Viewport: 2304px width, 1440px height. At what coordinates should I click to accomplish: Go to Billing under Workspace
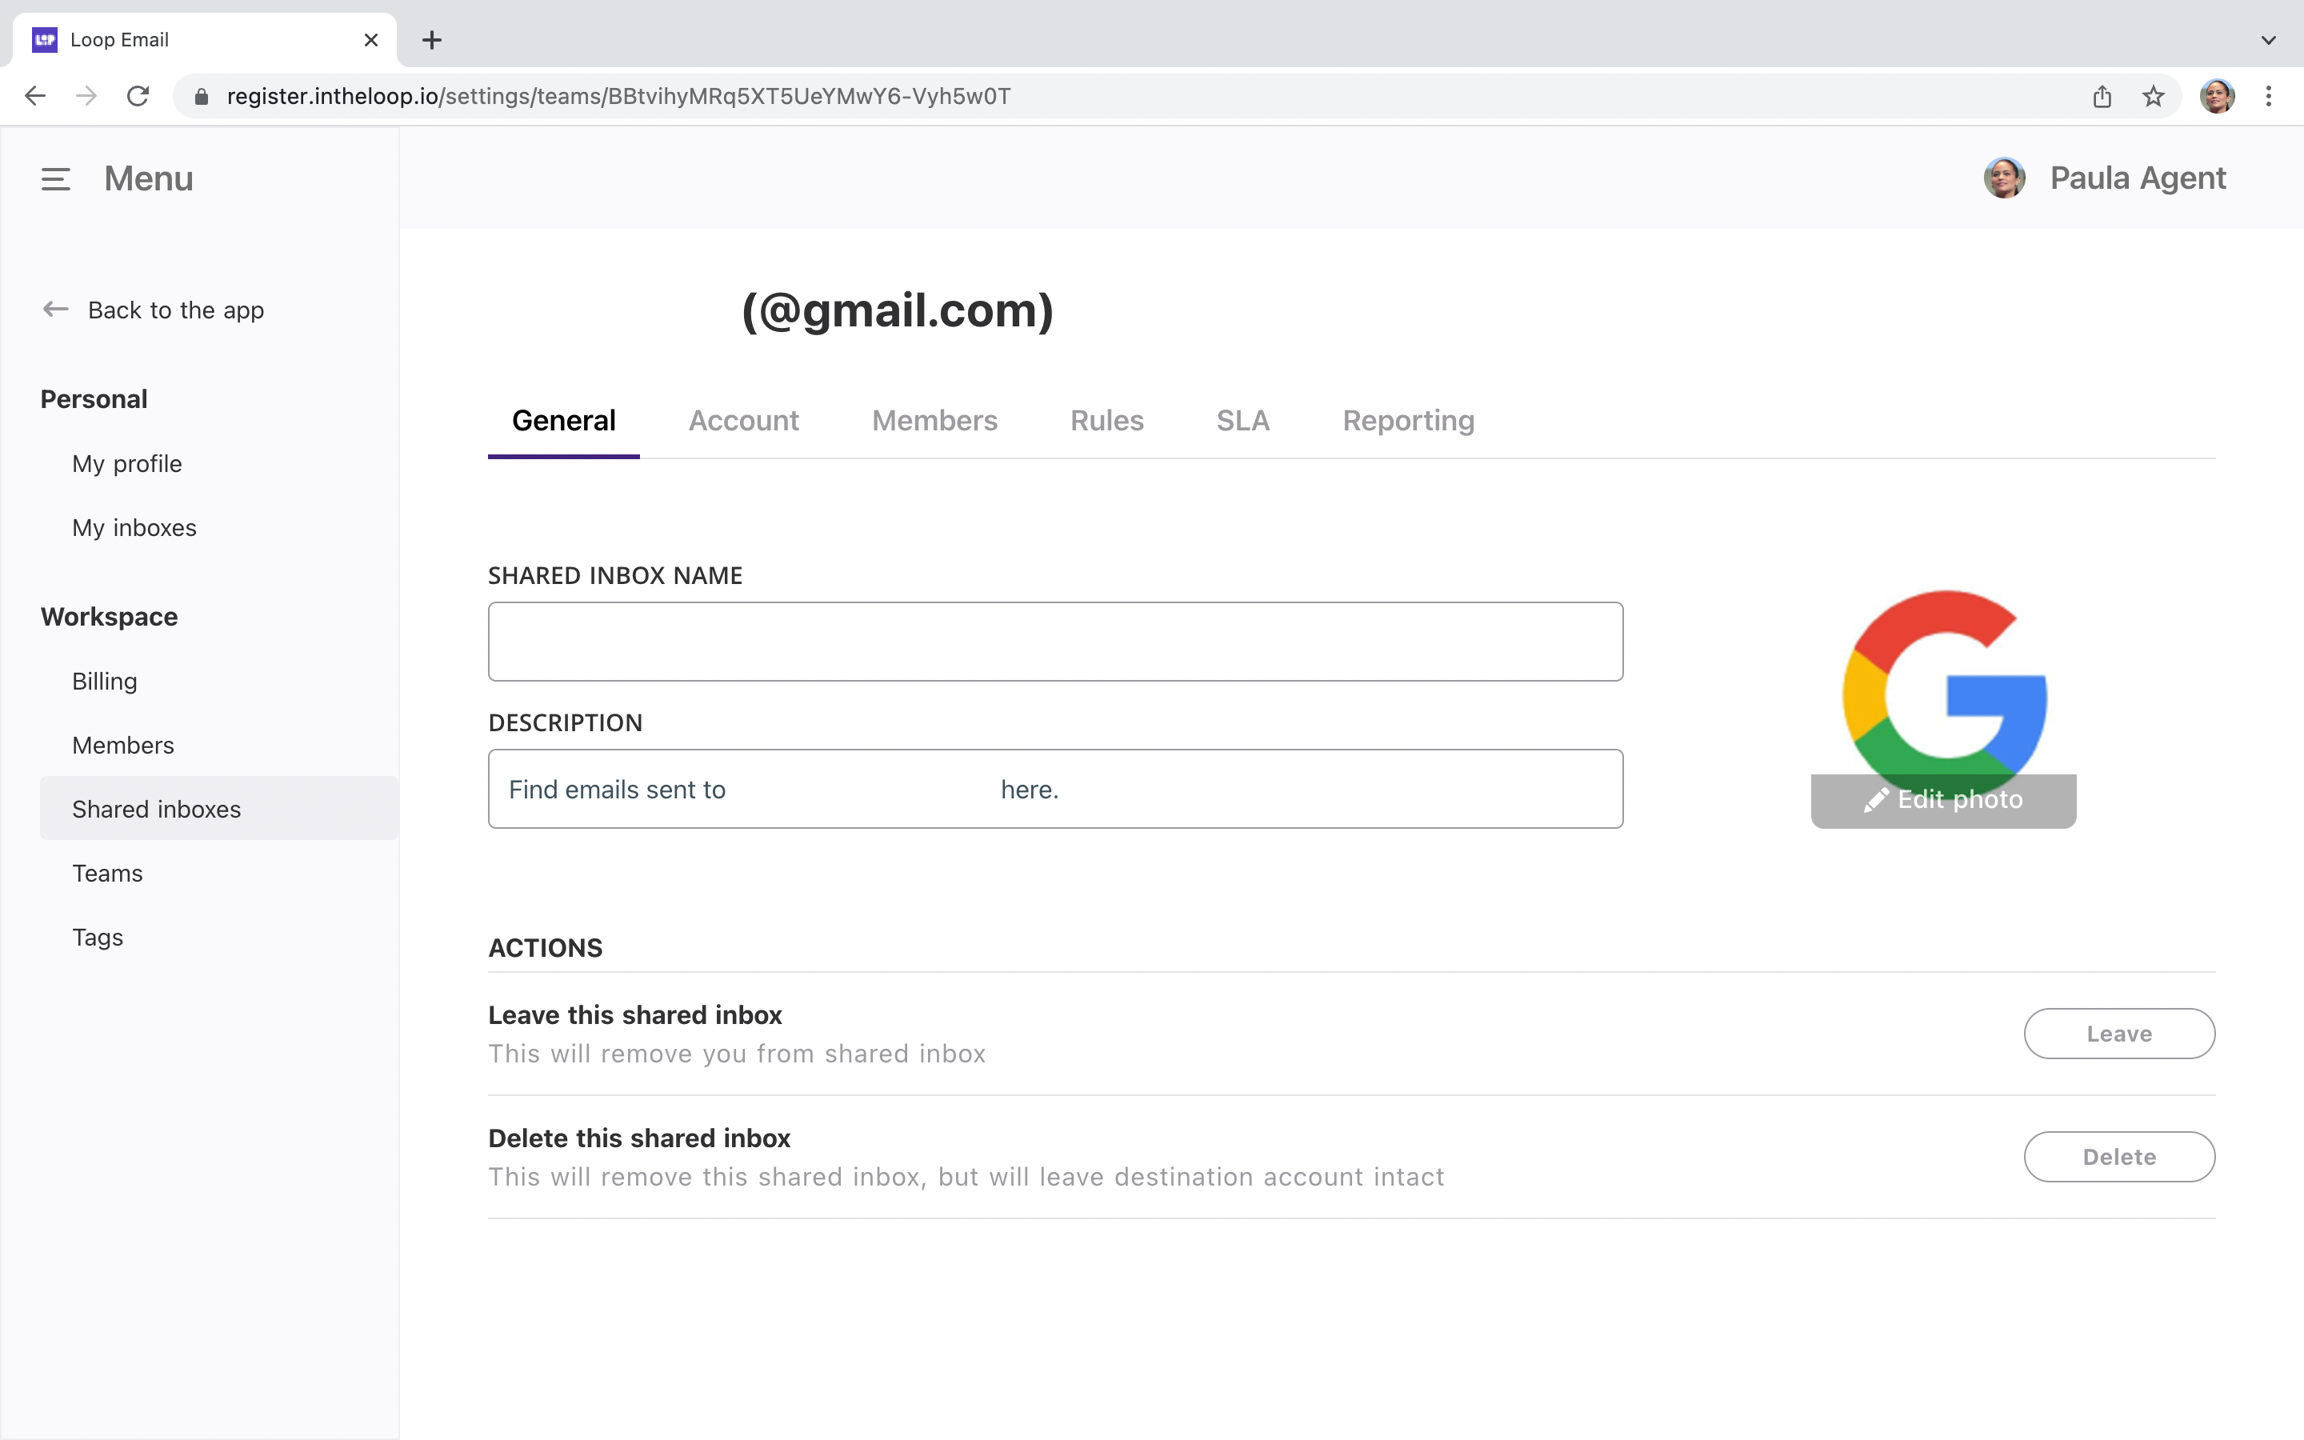[x=104, y=681]
